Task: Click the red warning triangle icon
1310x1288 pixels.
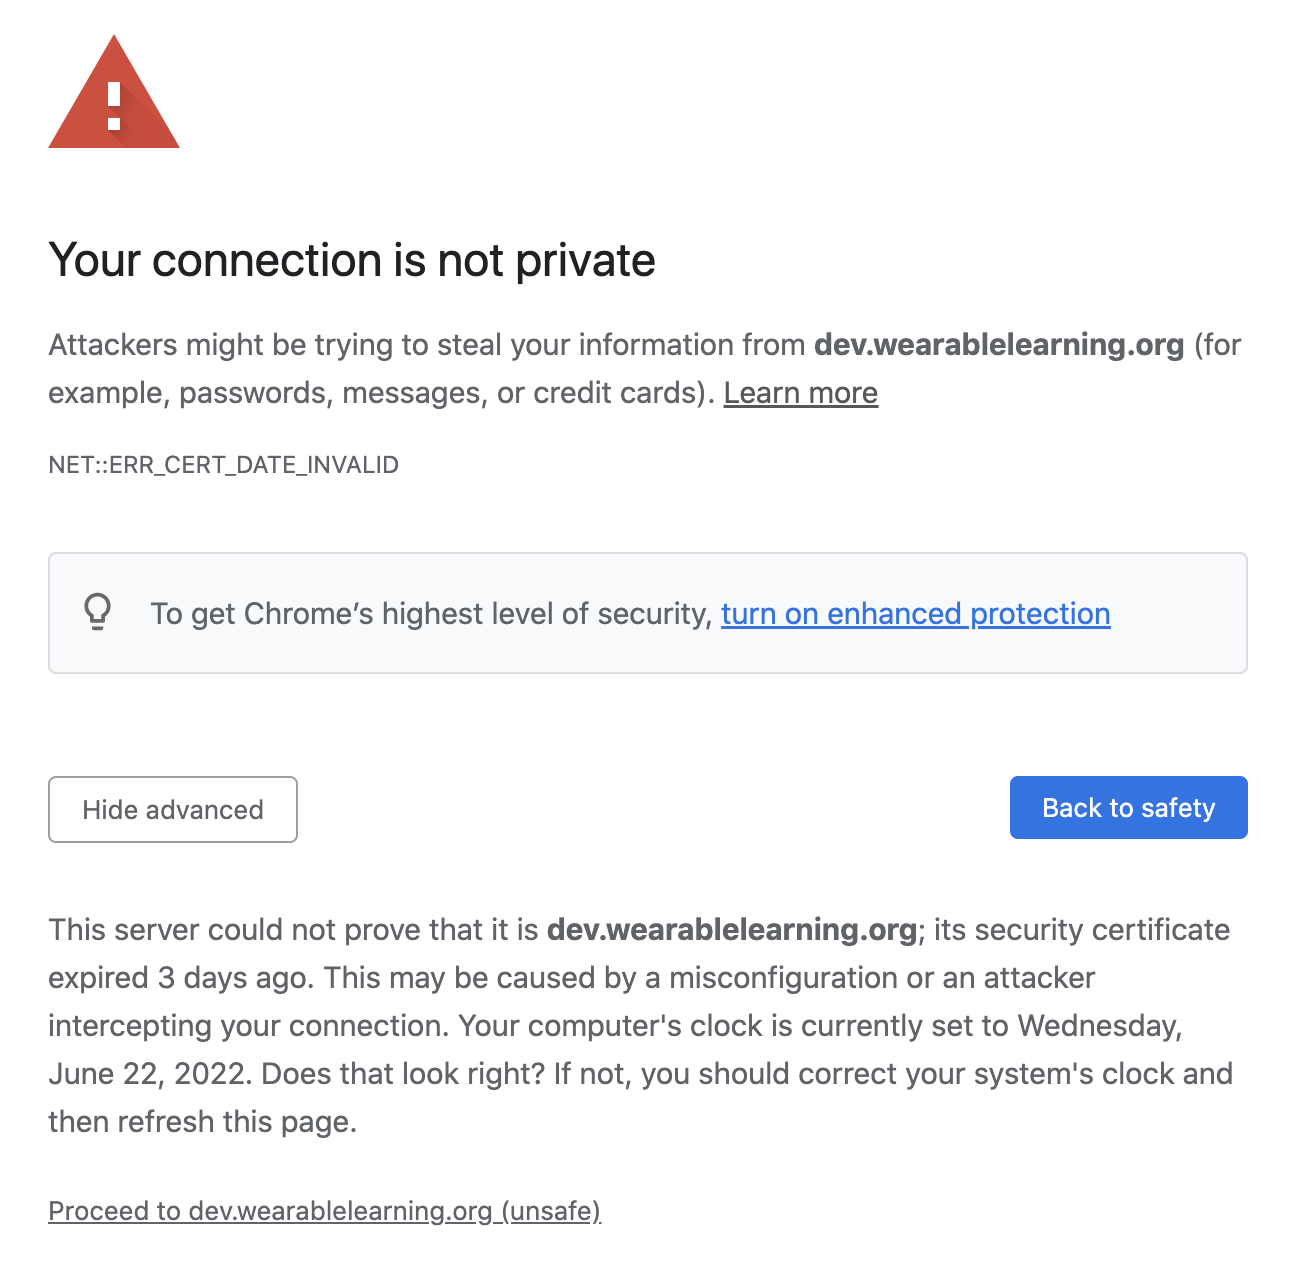Action: (113, 95)
